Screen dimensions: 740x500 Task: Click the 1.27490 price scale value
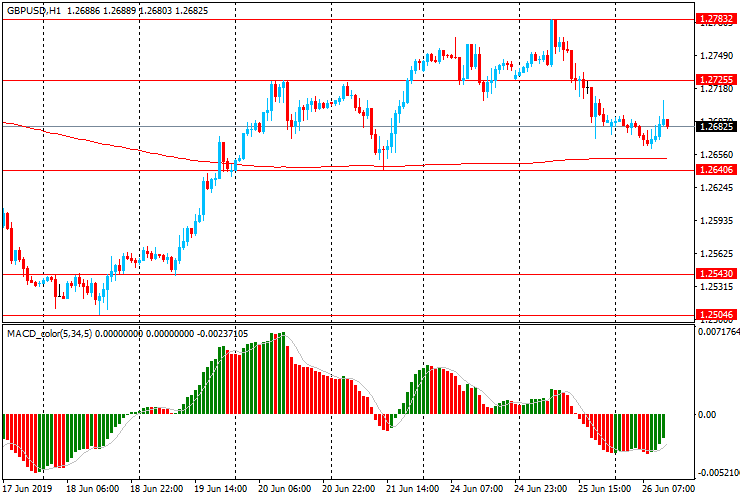tap(716, 56)
